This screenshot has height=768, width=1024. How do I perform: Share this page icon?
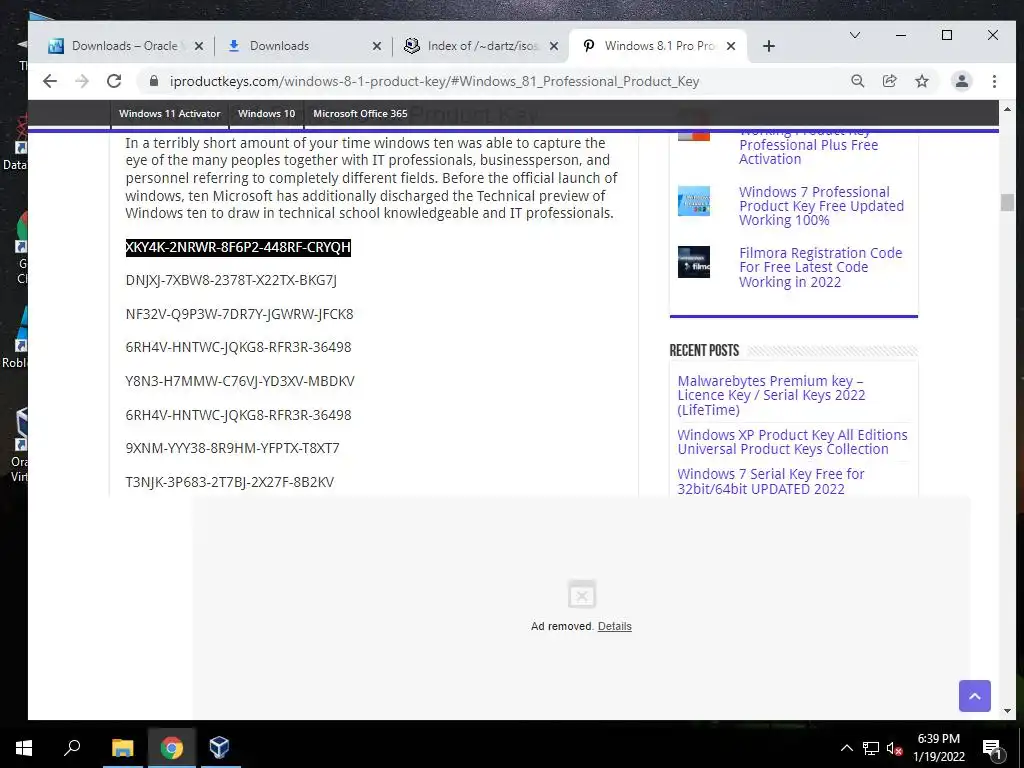point(889,81)
